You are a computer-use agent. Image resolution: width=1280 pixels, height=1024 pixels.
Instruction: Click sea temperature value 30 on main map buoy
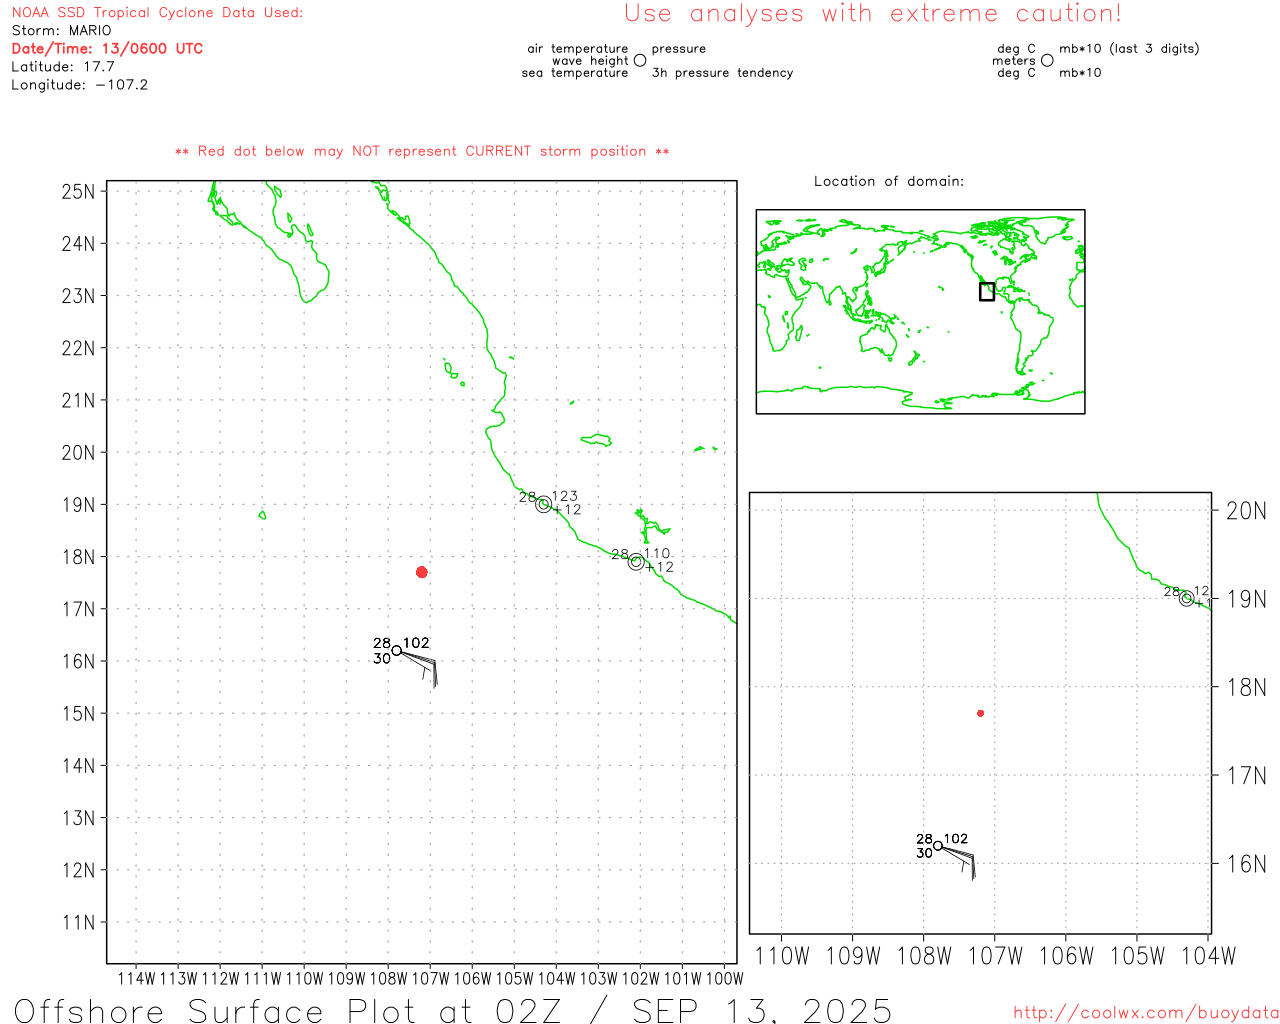[x=382, y=659]
